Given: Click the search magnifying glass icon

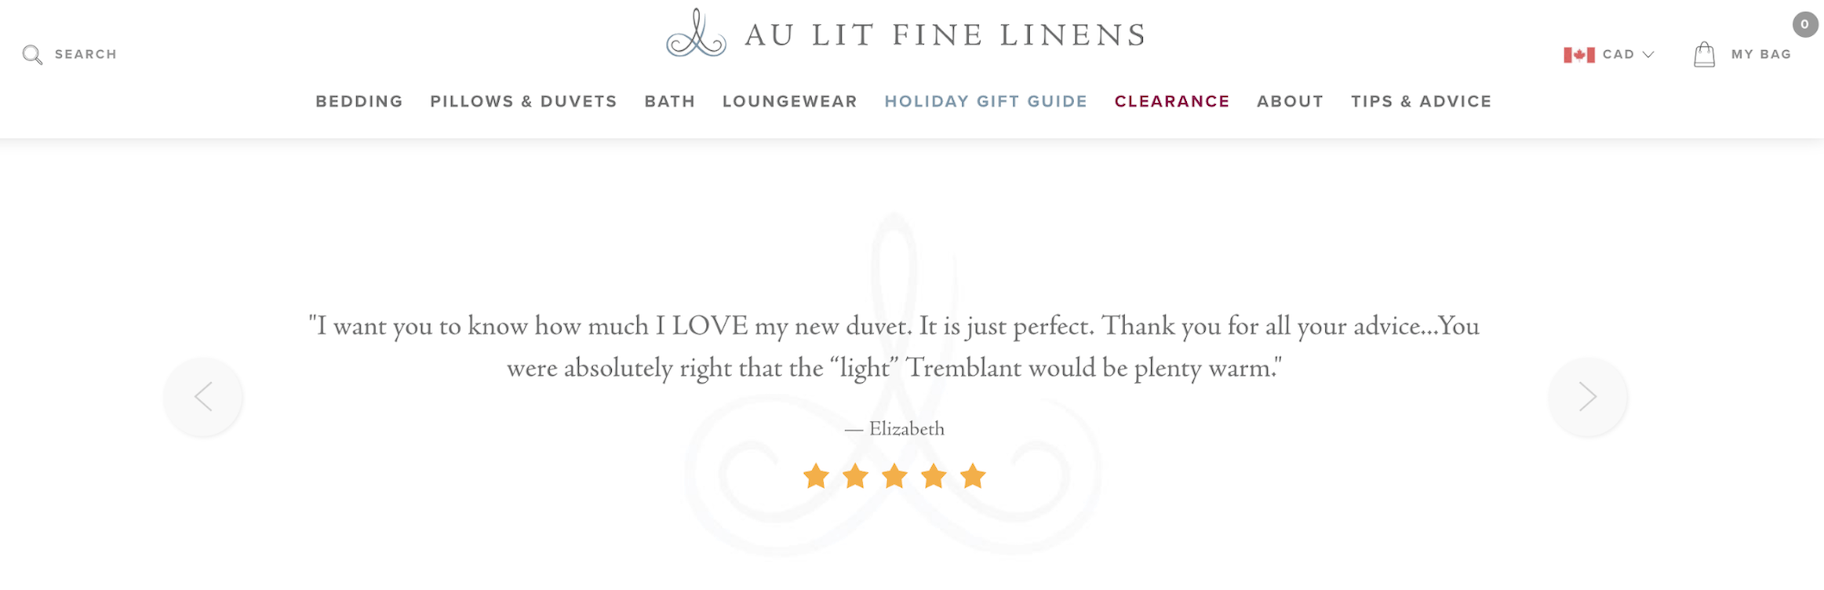Looking at the screenshot, I should 33,55.
